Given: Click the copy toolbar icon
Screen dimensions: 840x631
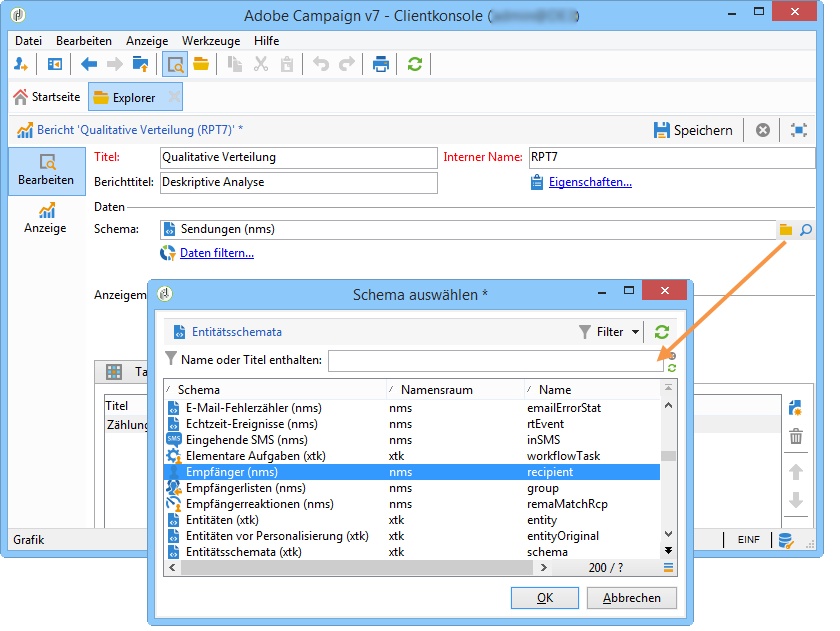Looking at the screenshot, I should click(235, 64).
